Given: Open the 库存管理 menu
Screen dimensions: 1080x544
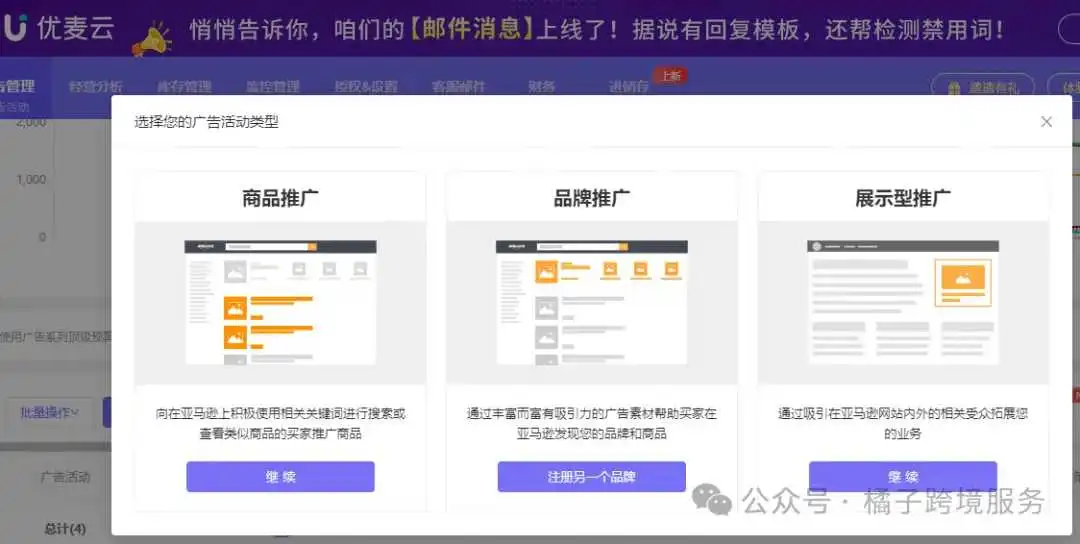Looking at the screenshot, I should click(184, 87).
